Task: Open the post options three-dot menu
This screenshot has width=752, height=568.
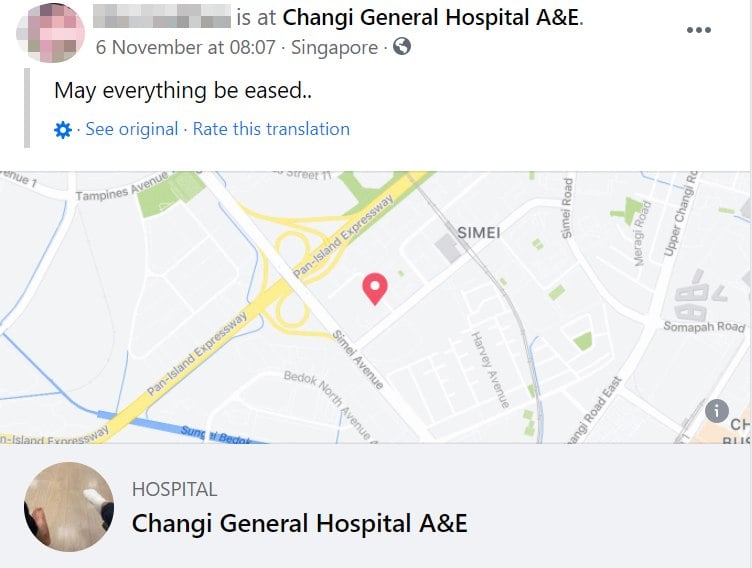Action: 698,29
